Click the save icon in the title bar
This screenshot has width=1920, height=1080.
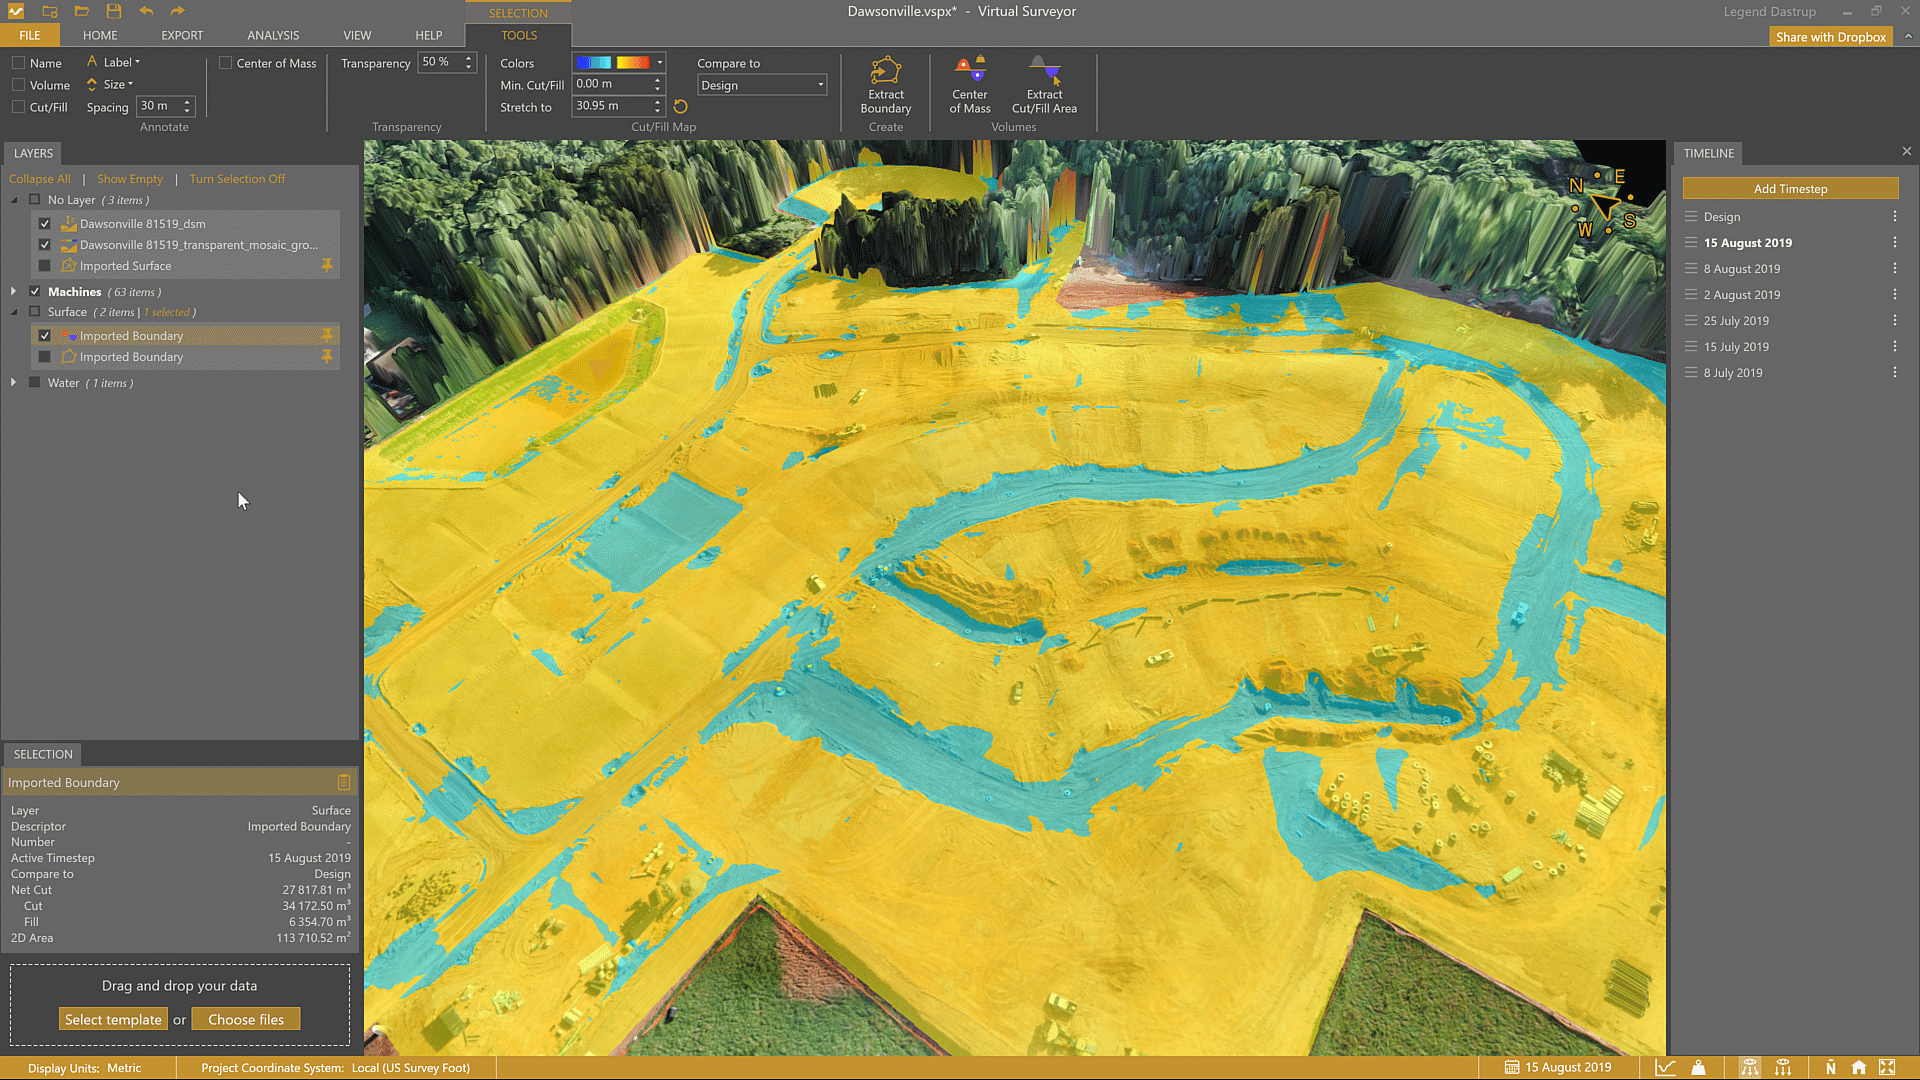(114, 11)
